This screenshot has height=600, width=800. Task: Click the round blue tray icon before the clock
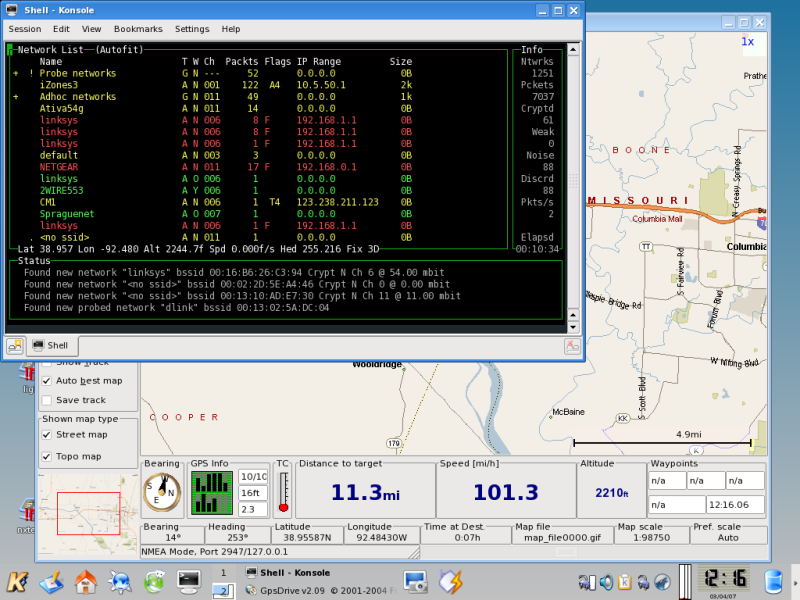662,582
